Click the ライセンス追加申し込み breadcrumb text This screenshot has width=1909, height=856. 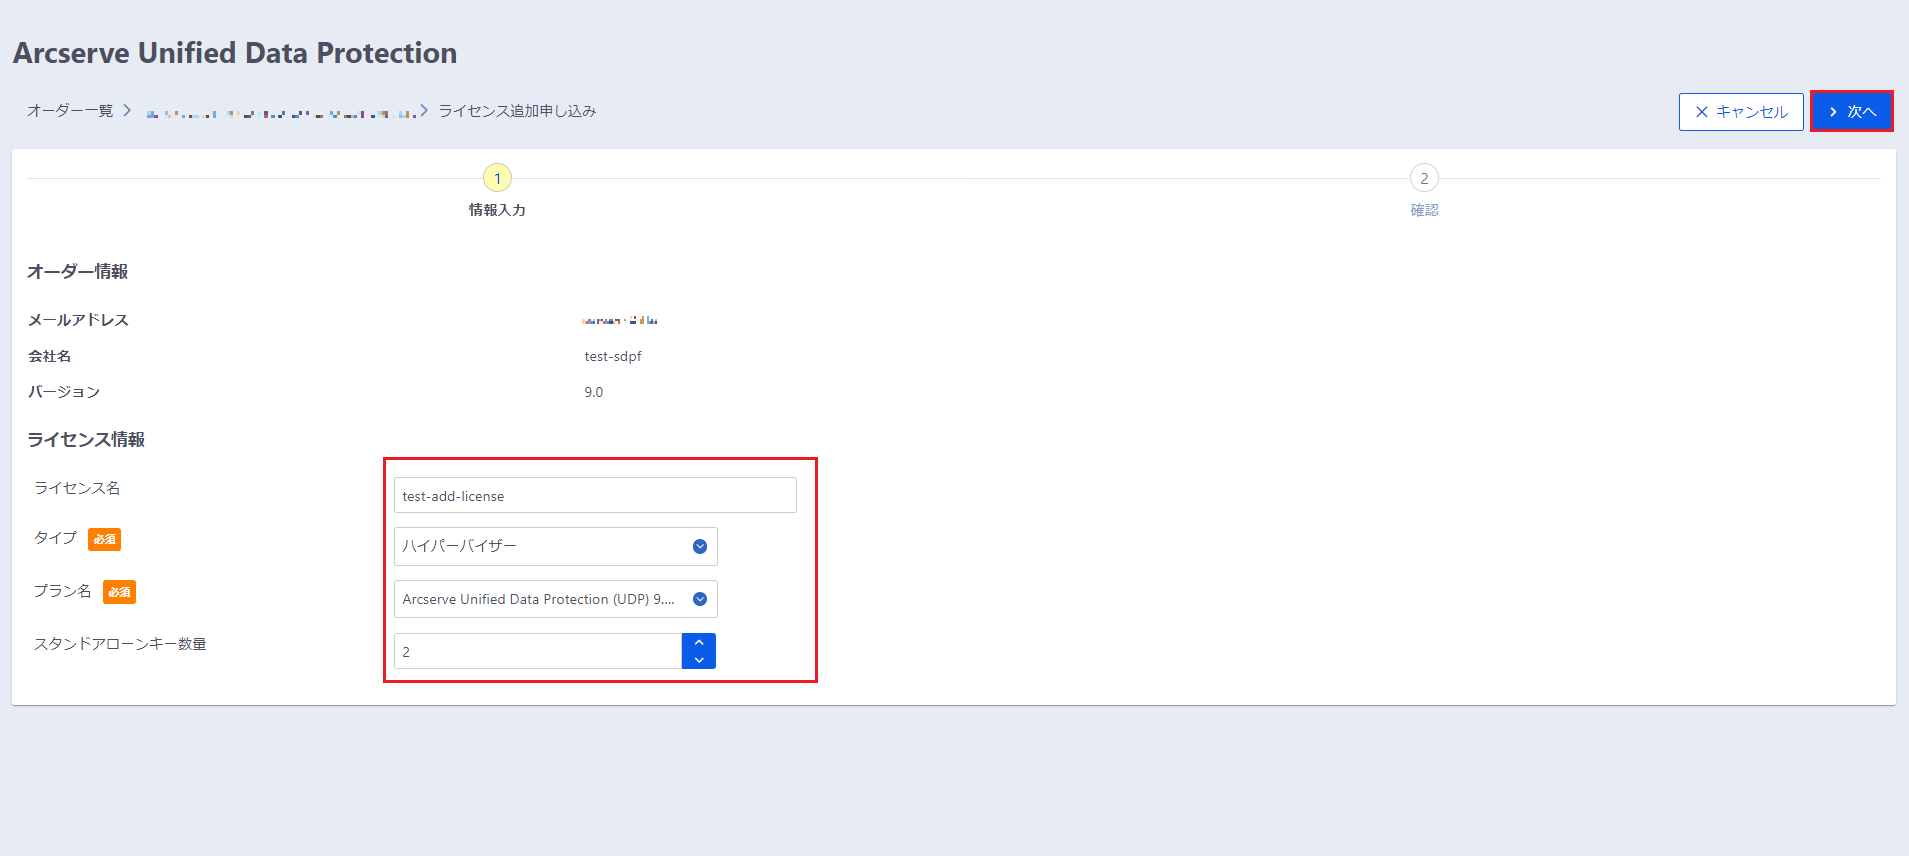click(518, 111)
